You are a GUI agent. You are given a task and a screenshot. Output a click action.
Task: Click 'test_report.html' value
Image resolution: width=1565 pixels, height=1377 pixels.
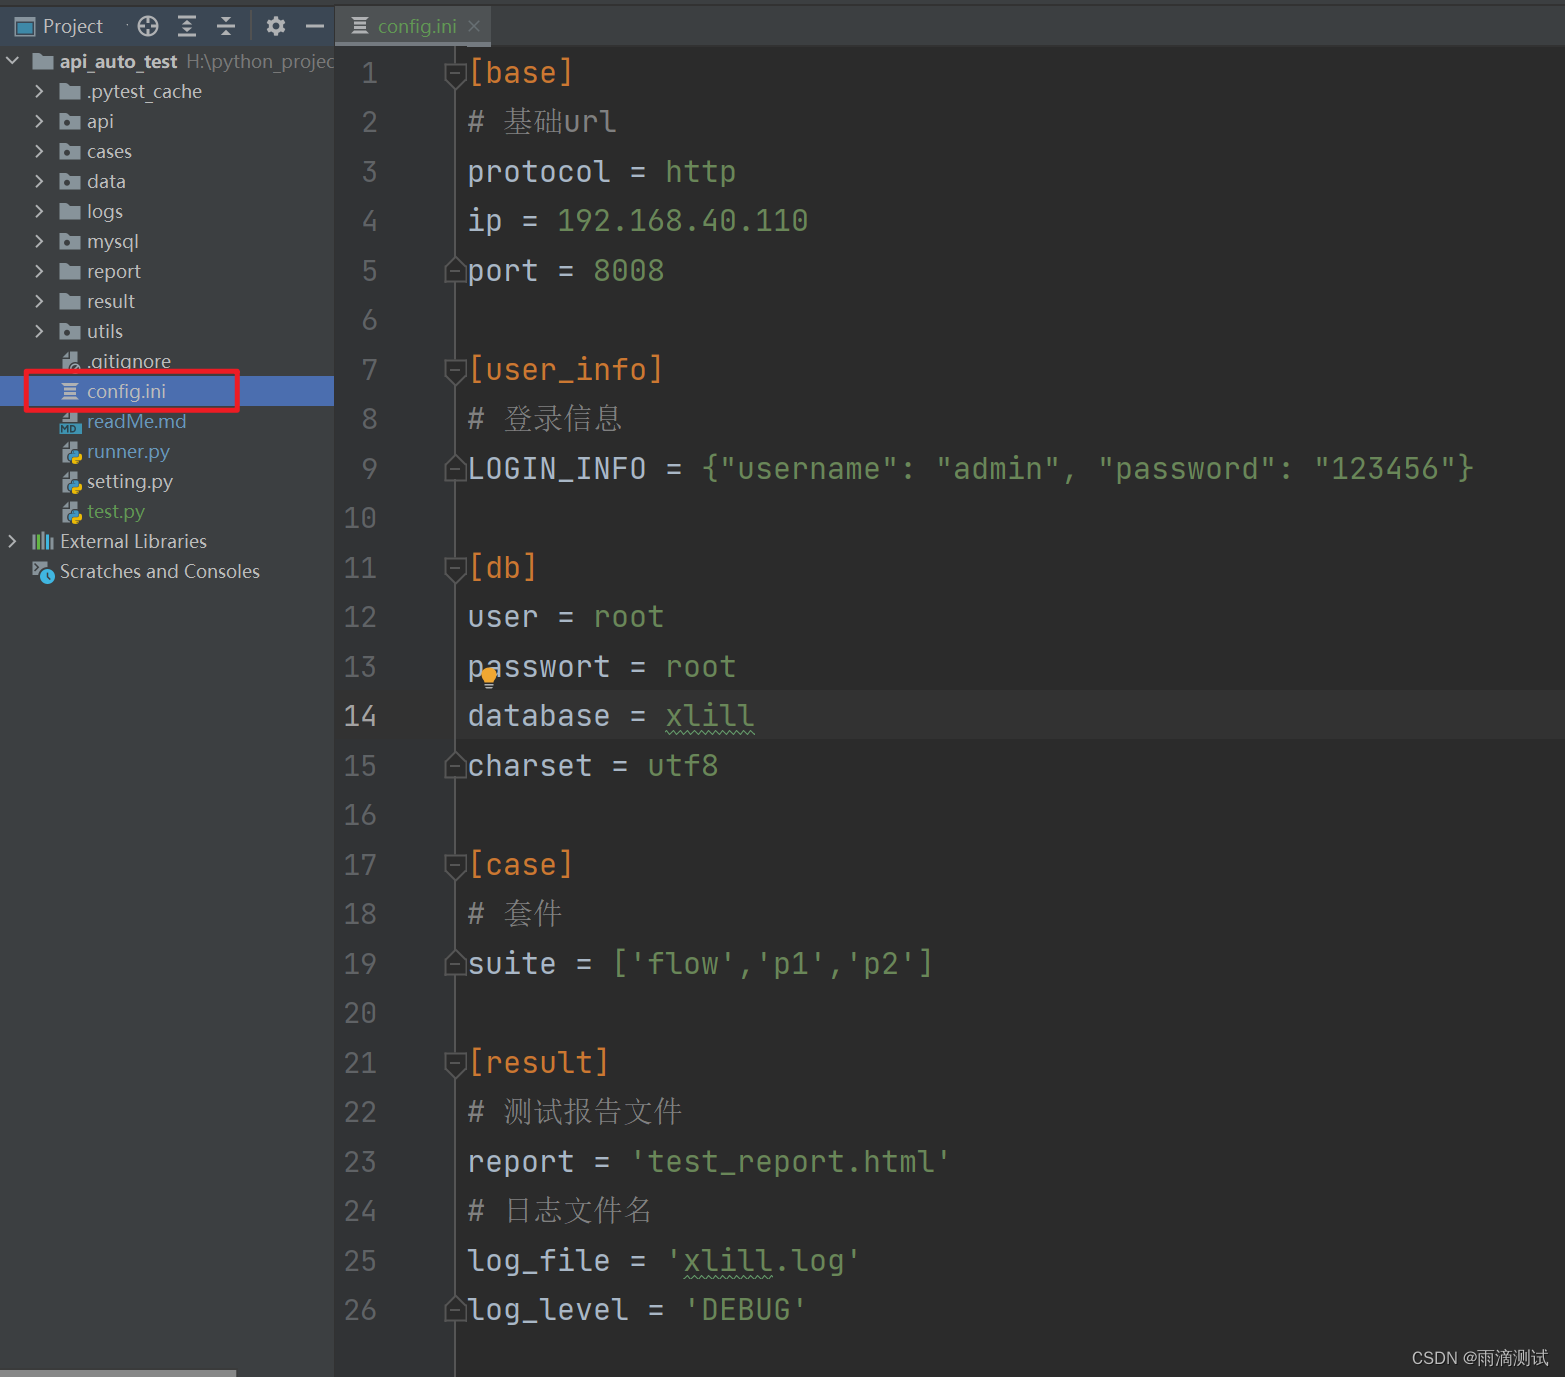[x=790, y=1162]
